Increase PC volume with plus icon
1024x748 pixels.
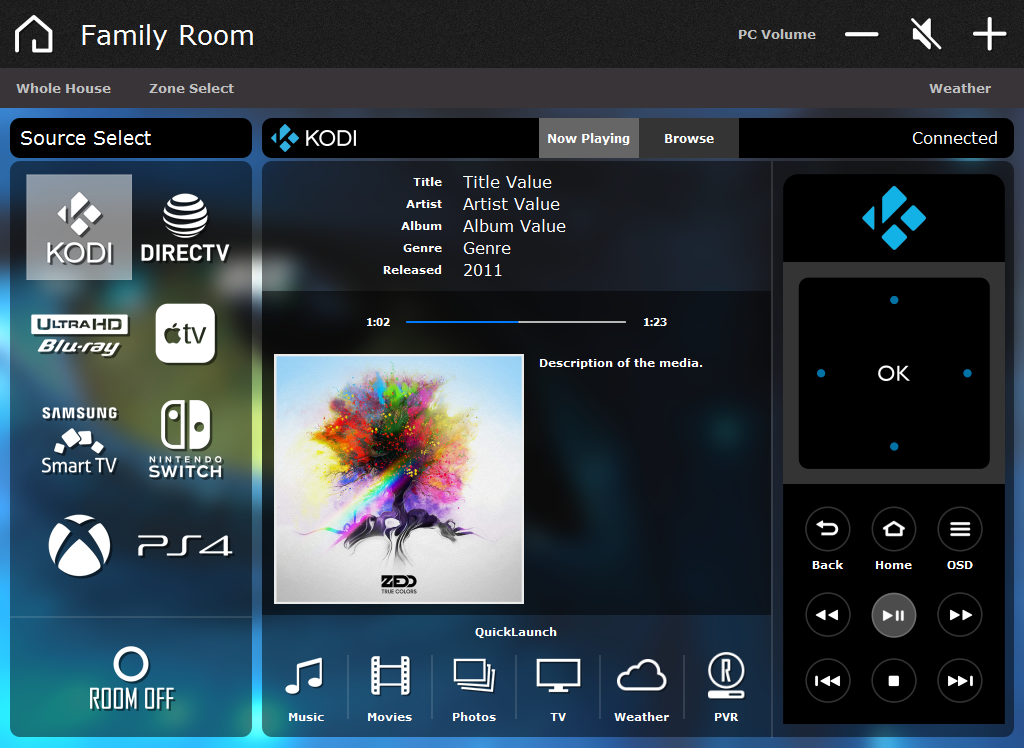989,34
